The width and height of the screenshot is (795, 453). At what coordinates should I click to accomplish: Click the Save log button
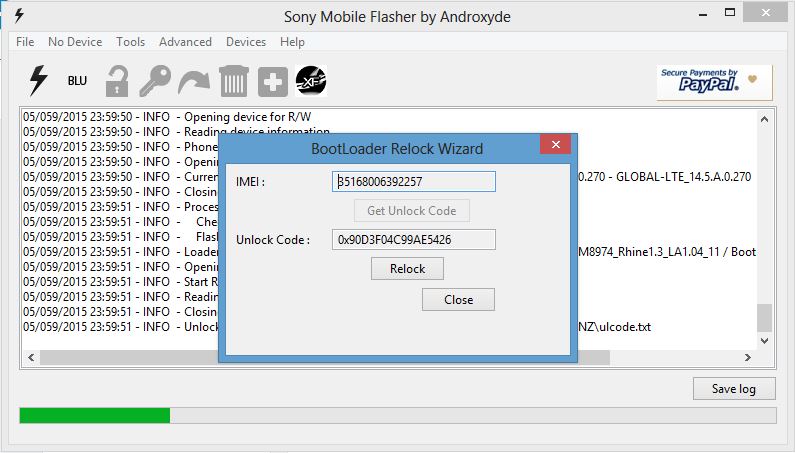[733, 389]
